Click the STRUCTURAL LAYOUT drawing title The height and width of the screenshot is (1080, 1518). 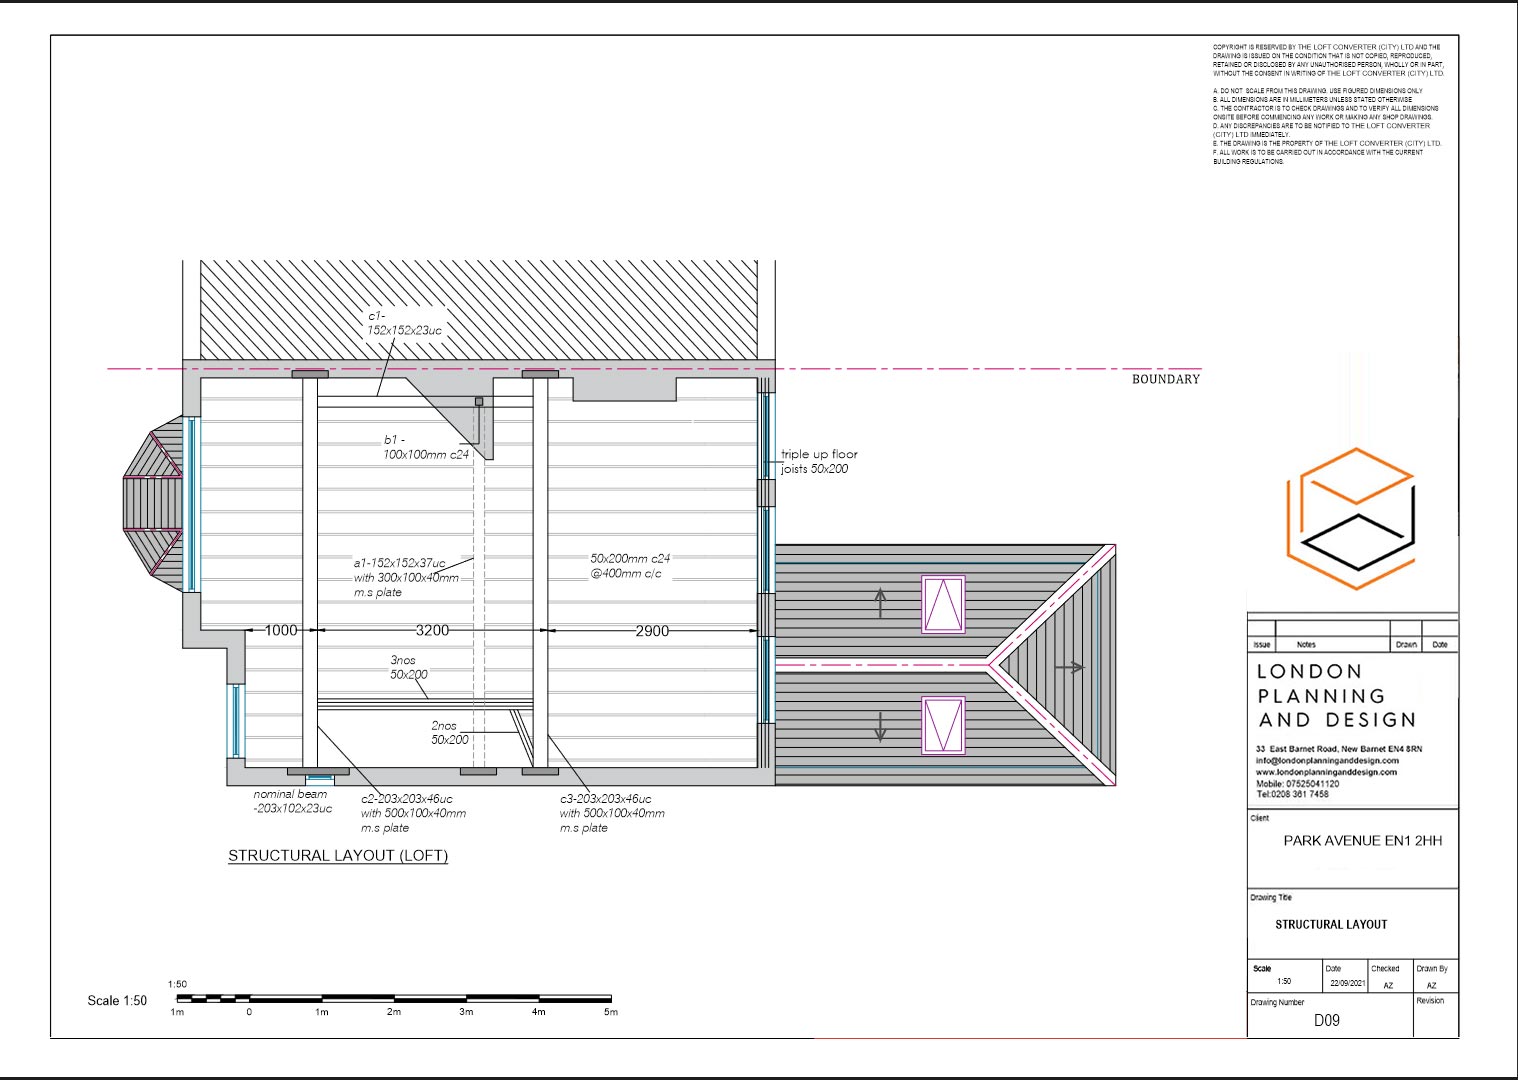point(1329,924)
